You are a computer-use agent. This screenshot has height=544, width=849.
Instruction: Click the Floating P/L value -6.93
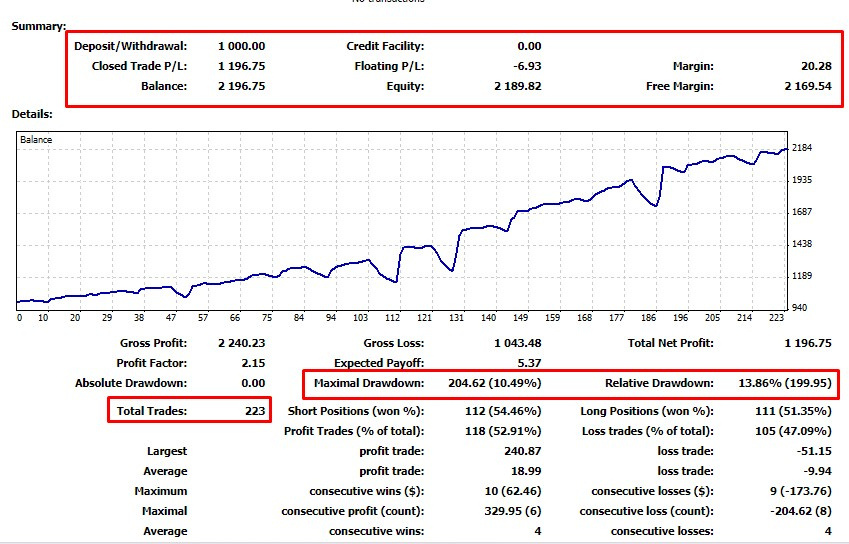coord(524,66)
